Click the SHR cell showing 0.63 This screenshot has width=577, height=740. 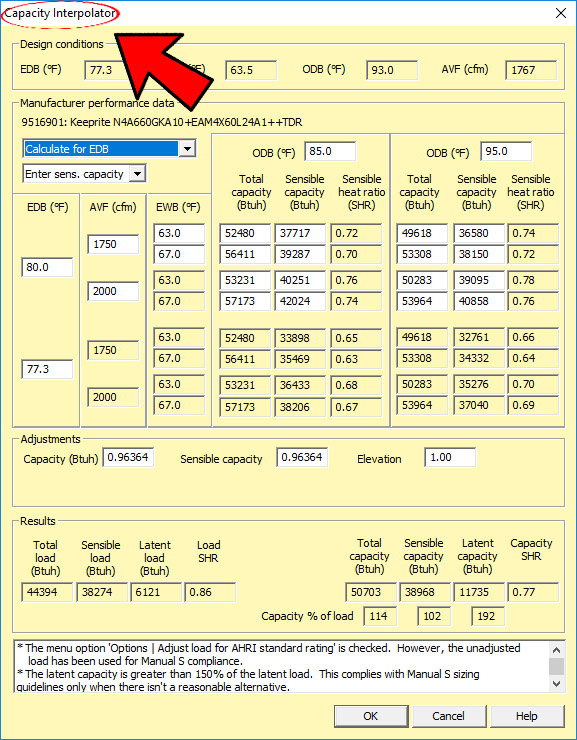[356, 359]
